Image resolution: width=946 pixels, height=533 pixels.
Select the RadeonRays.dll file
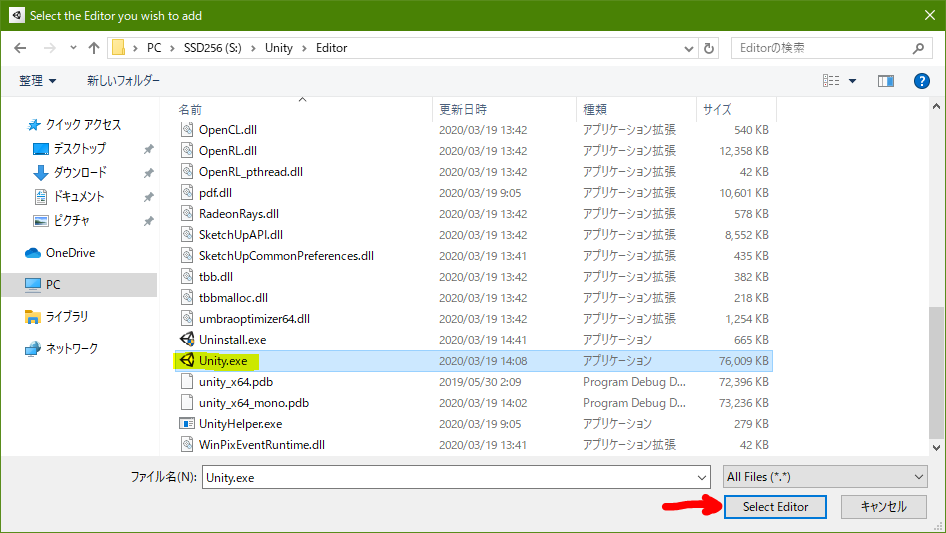point(238,214)
